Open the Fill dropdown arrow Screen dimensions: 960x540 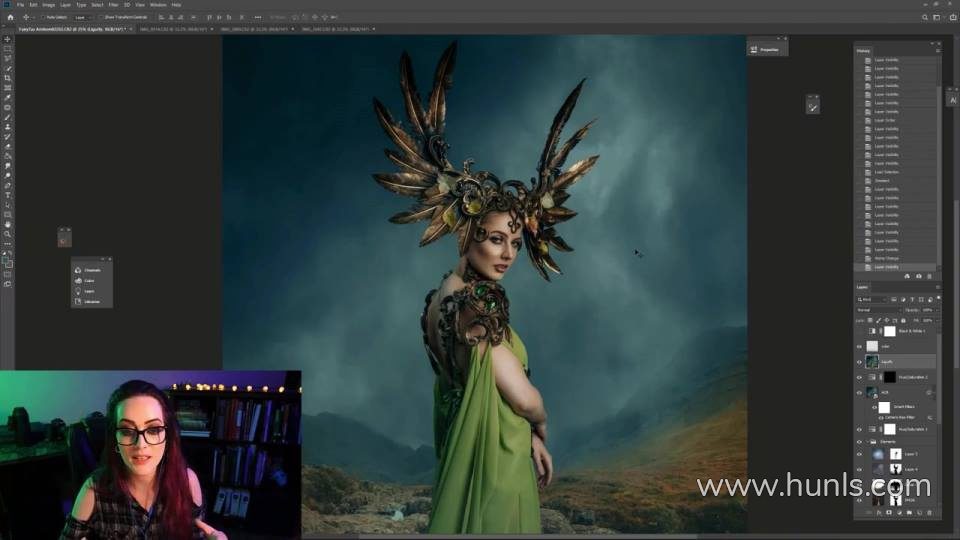[x=936, y=320]
